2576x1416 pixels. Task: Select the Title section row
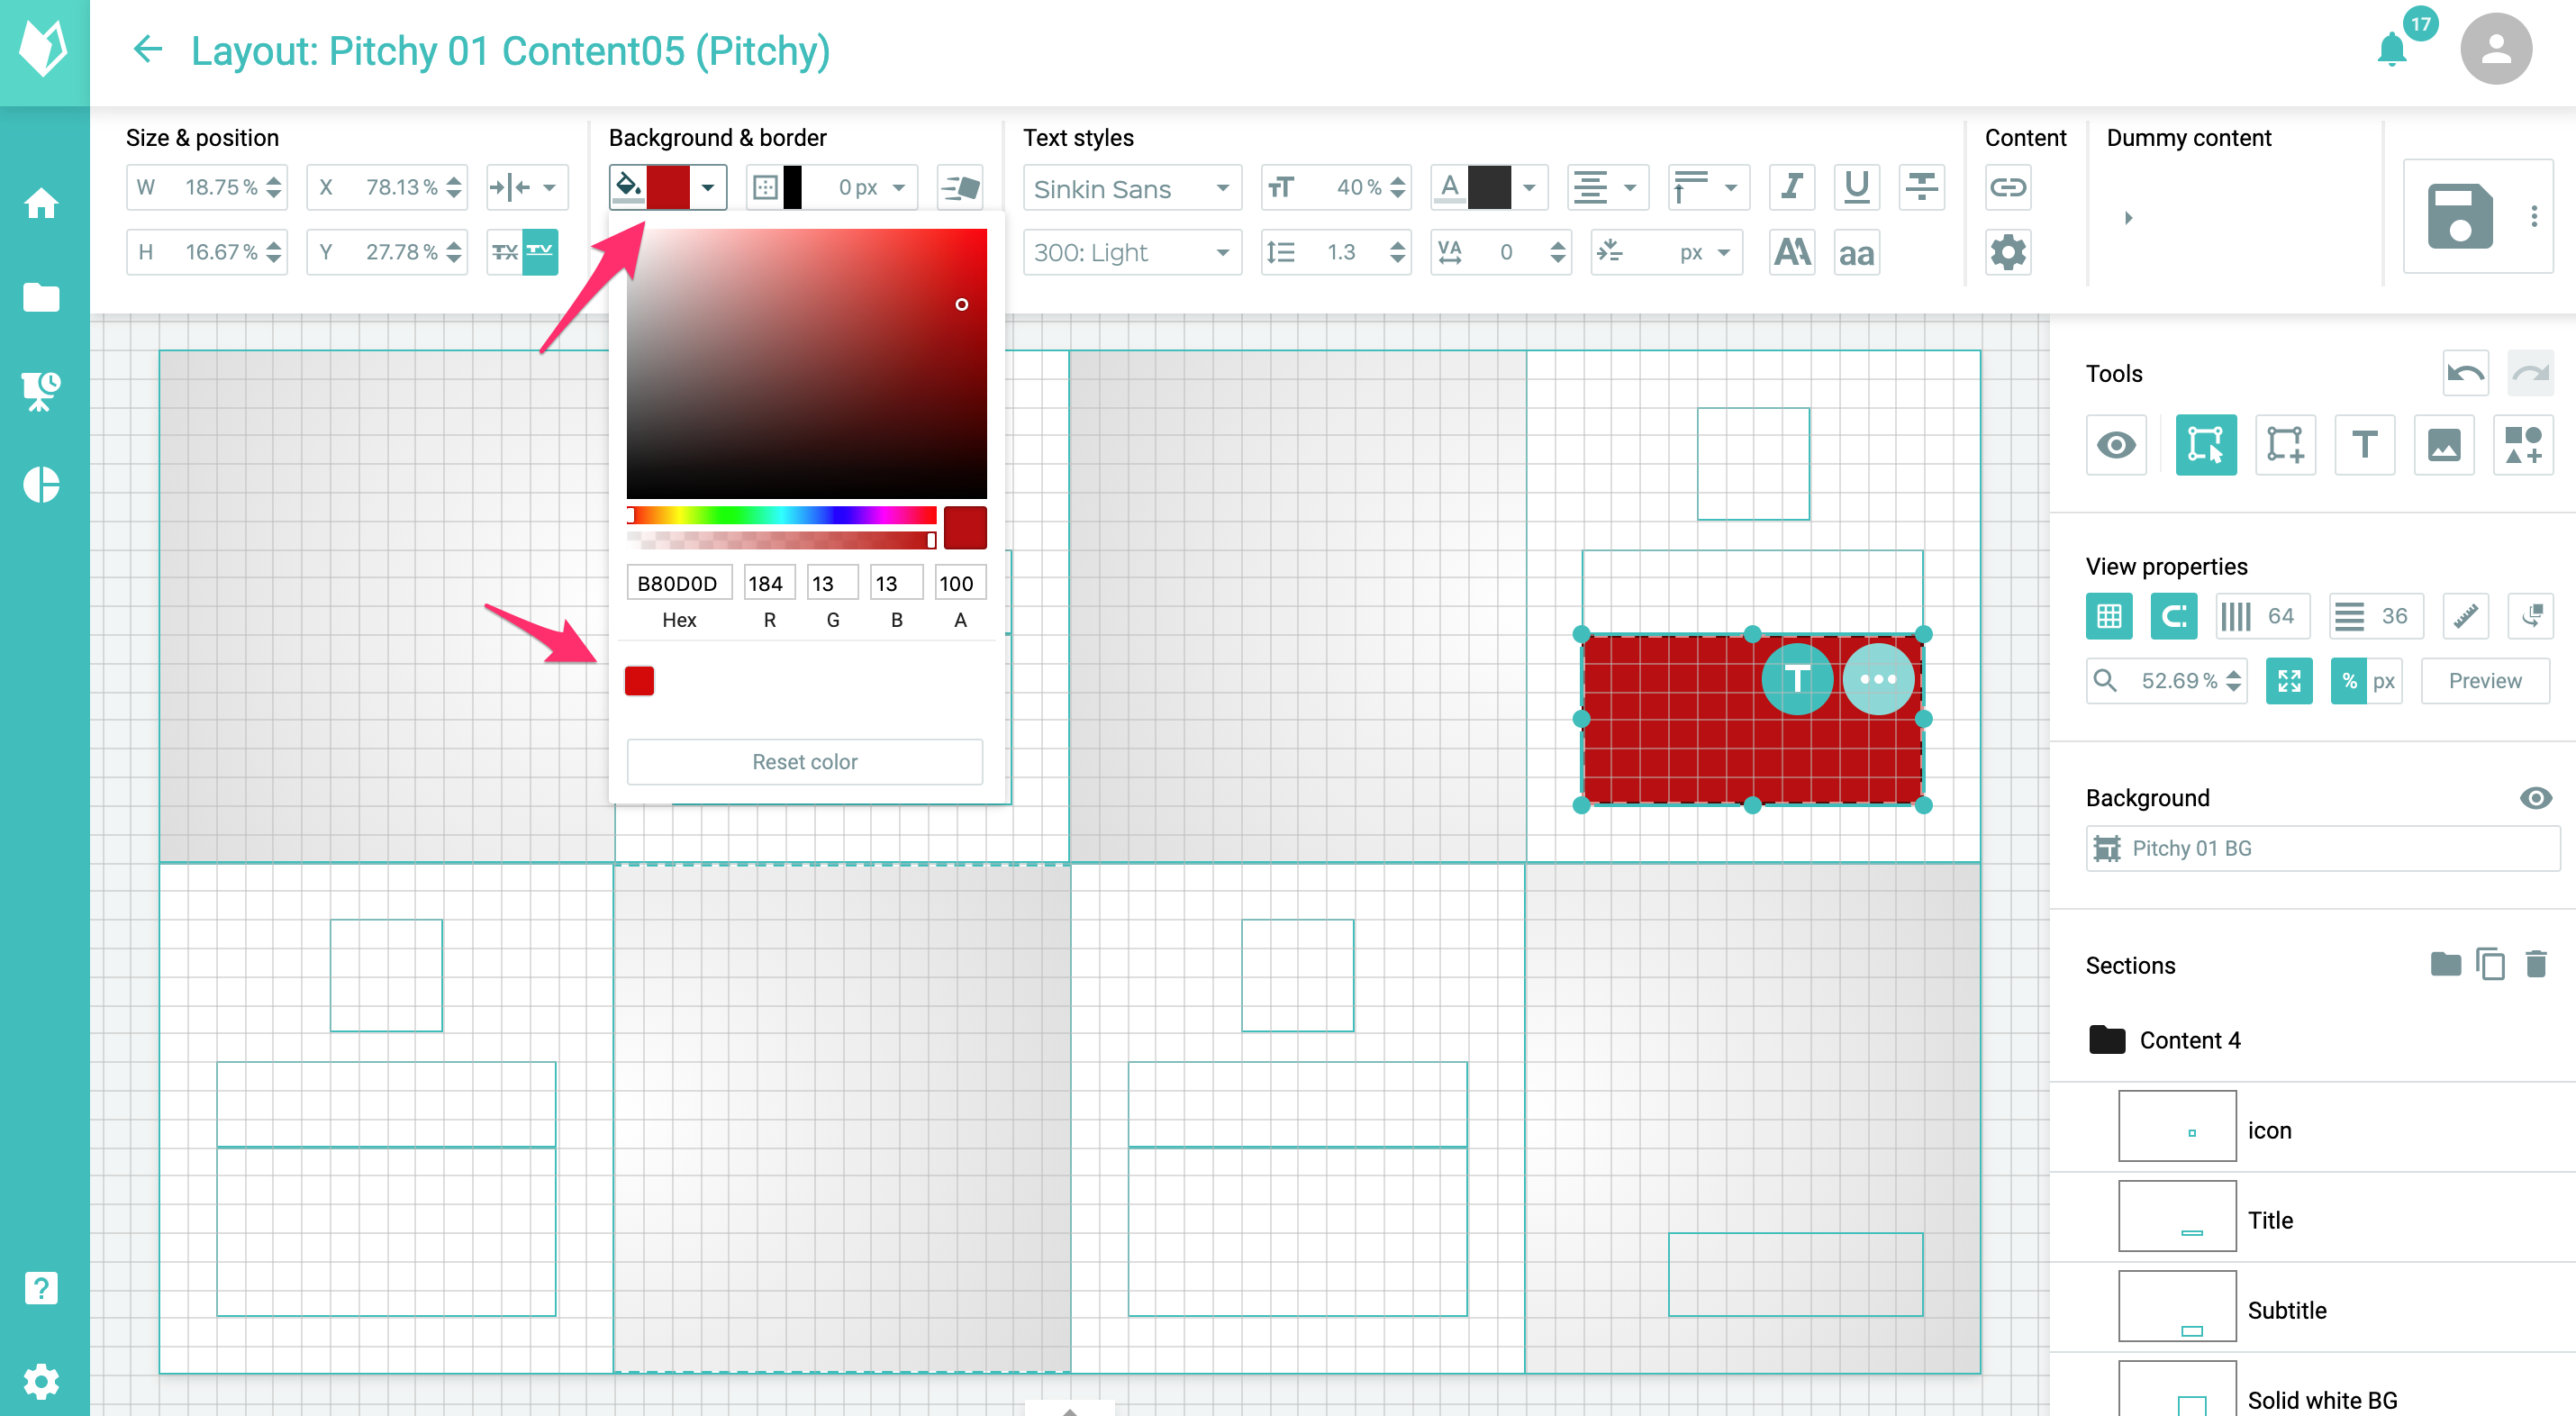(x=2312, y=1216)
